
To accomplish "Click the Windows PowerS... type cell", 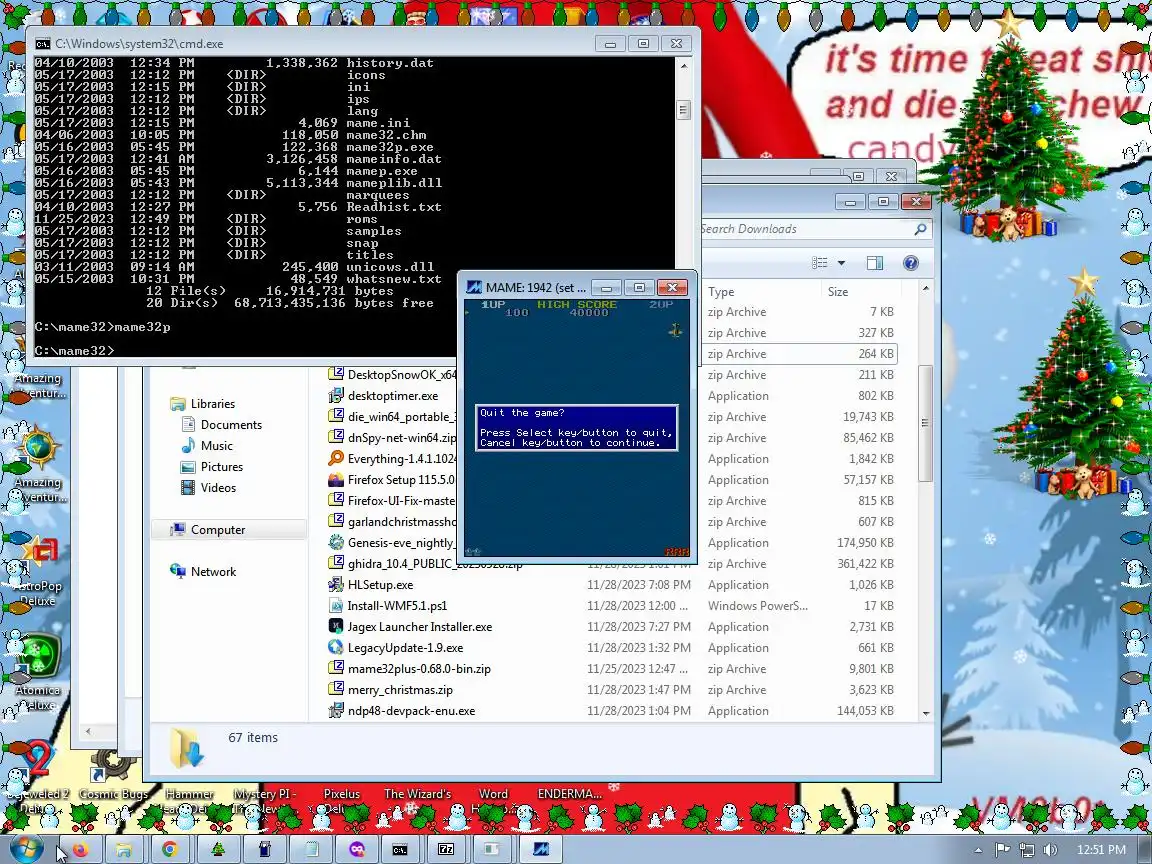I will pos(757,605).
